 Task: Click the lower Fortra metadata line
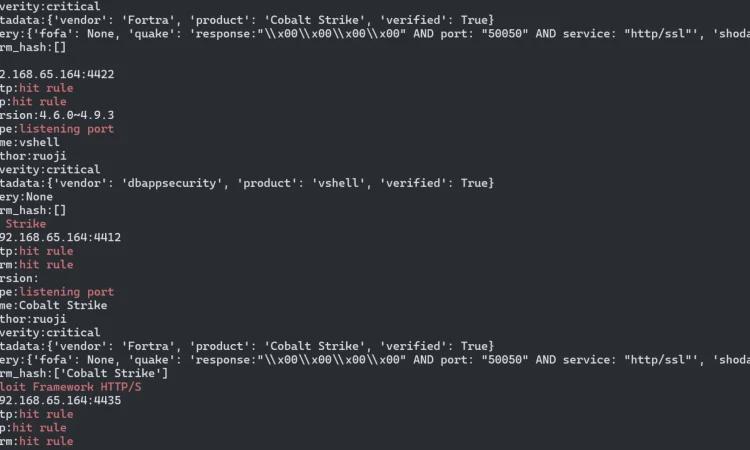point(247,346)
